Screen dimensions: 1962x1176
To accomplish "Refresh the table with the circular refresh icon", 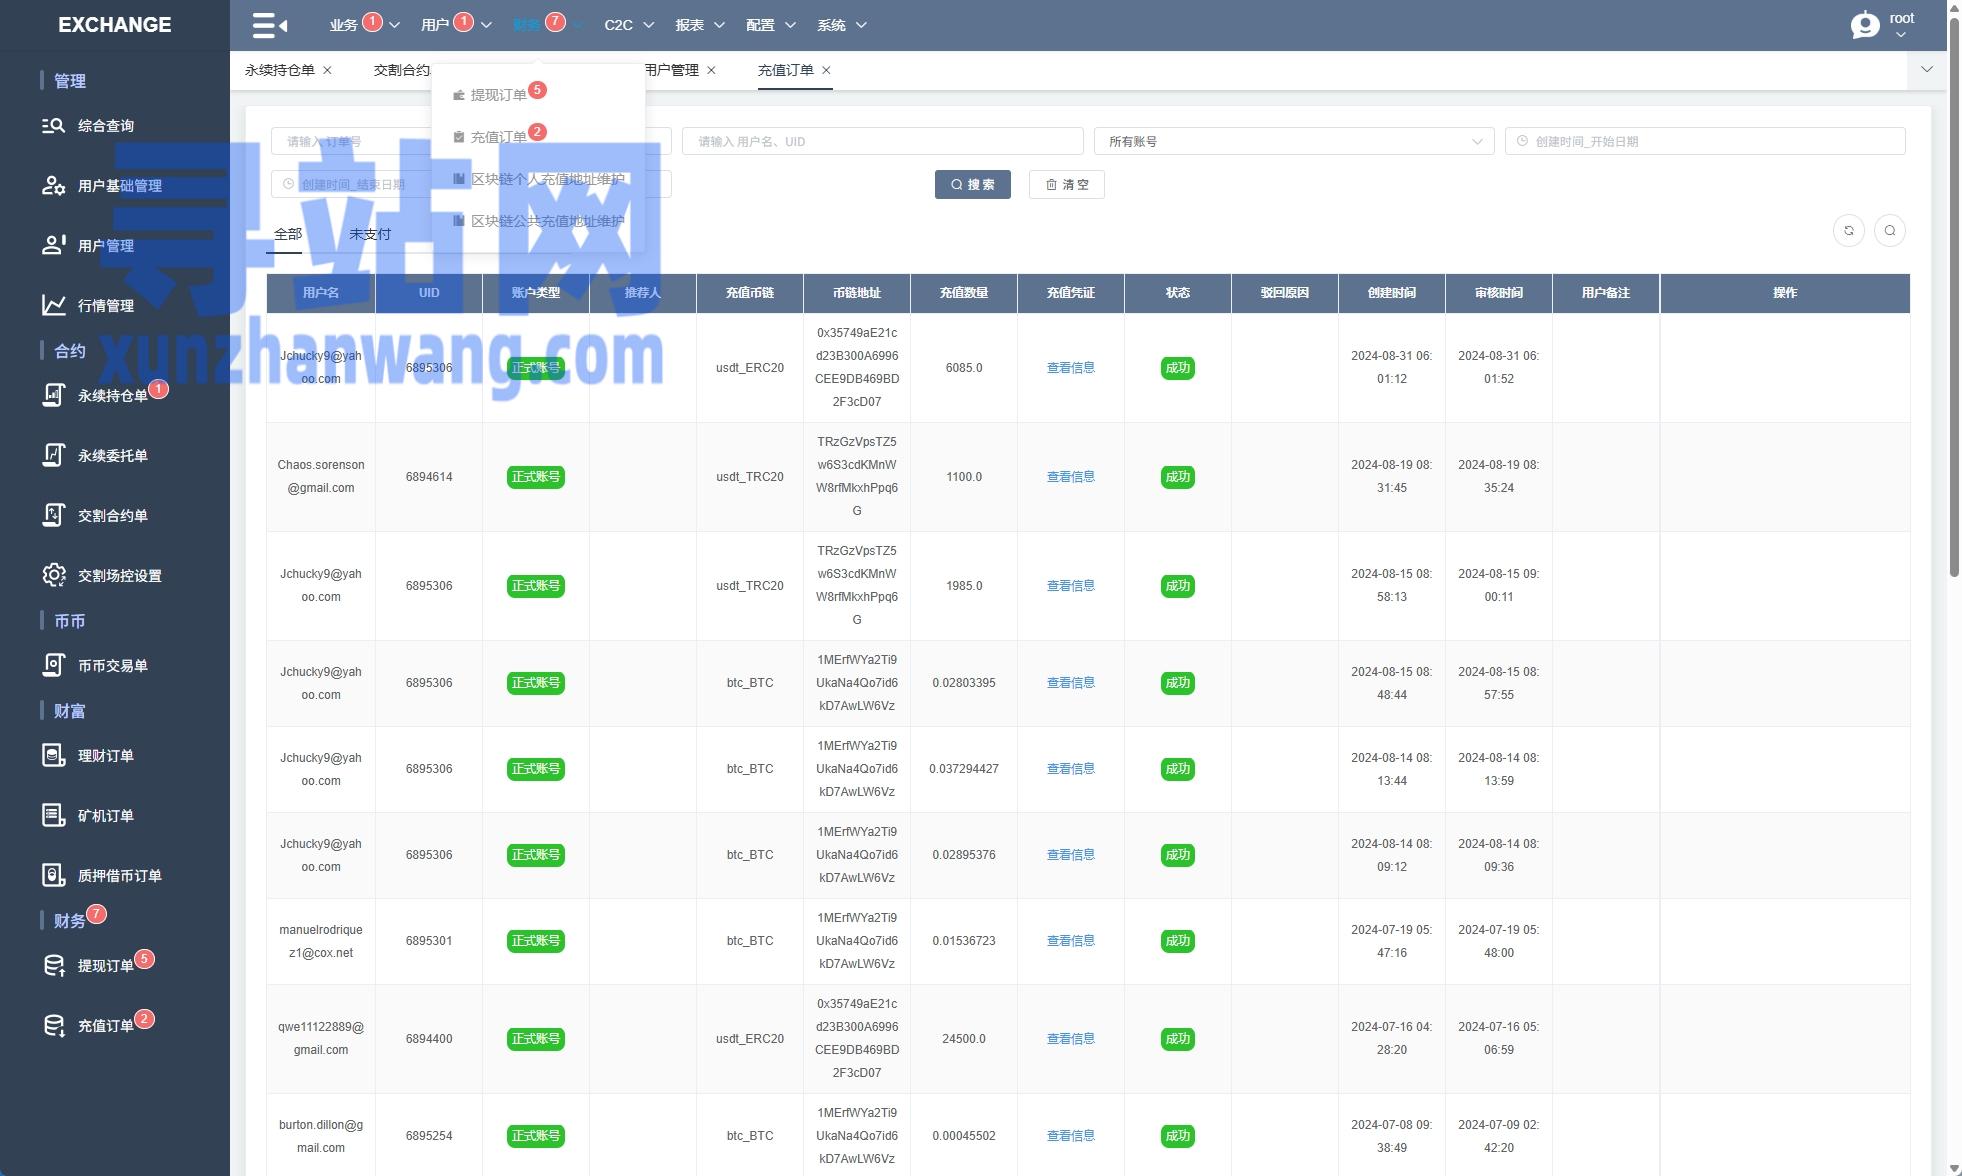I will (1849, 231).
